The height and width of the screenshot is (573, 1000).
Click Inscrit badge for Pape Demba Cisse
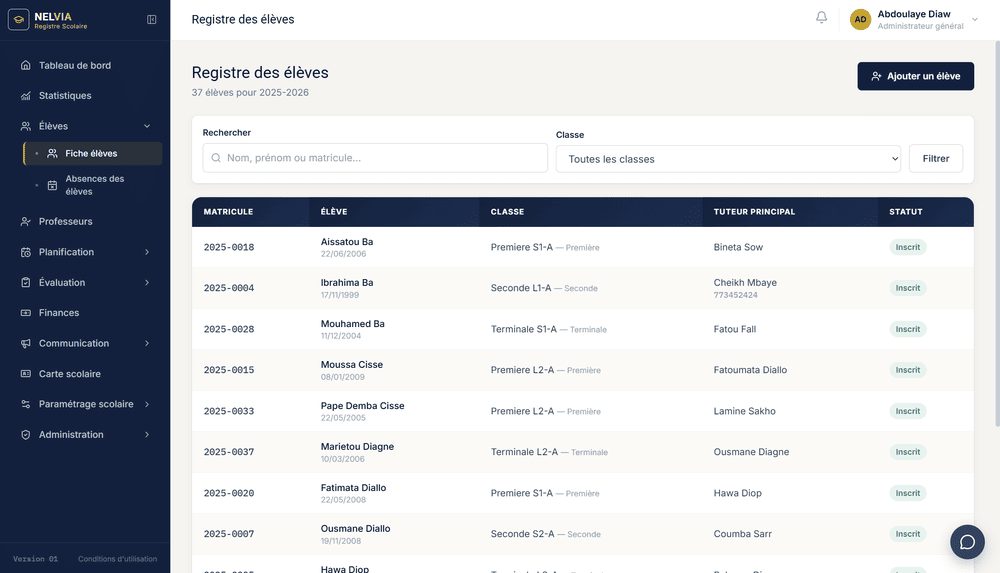[908, 412]
